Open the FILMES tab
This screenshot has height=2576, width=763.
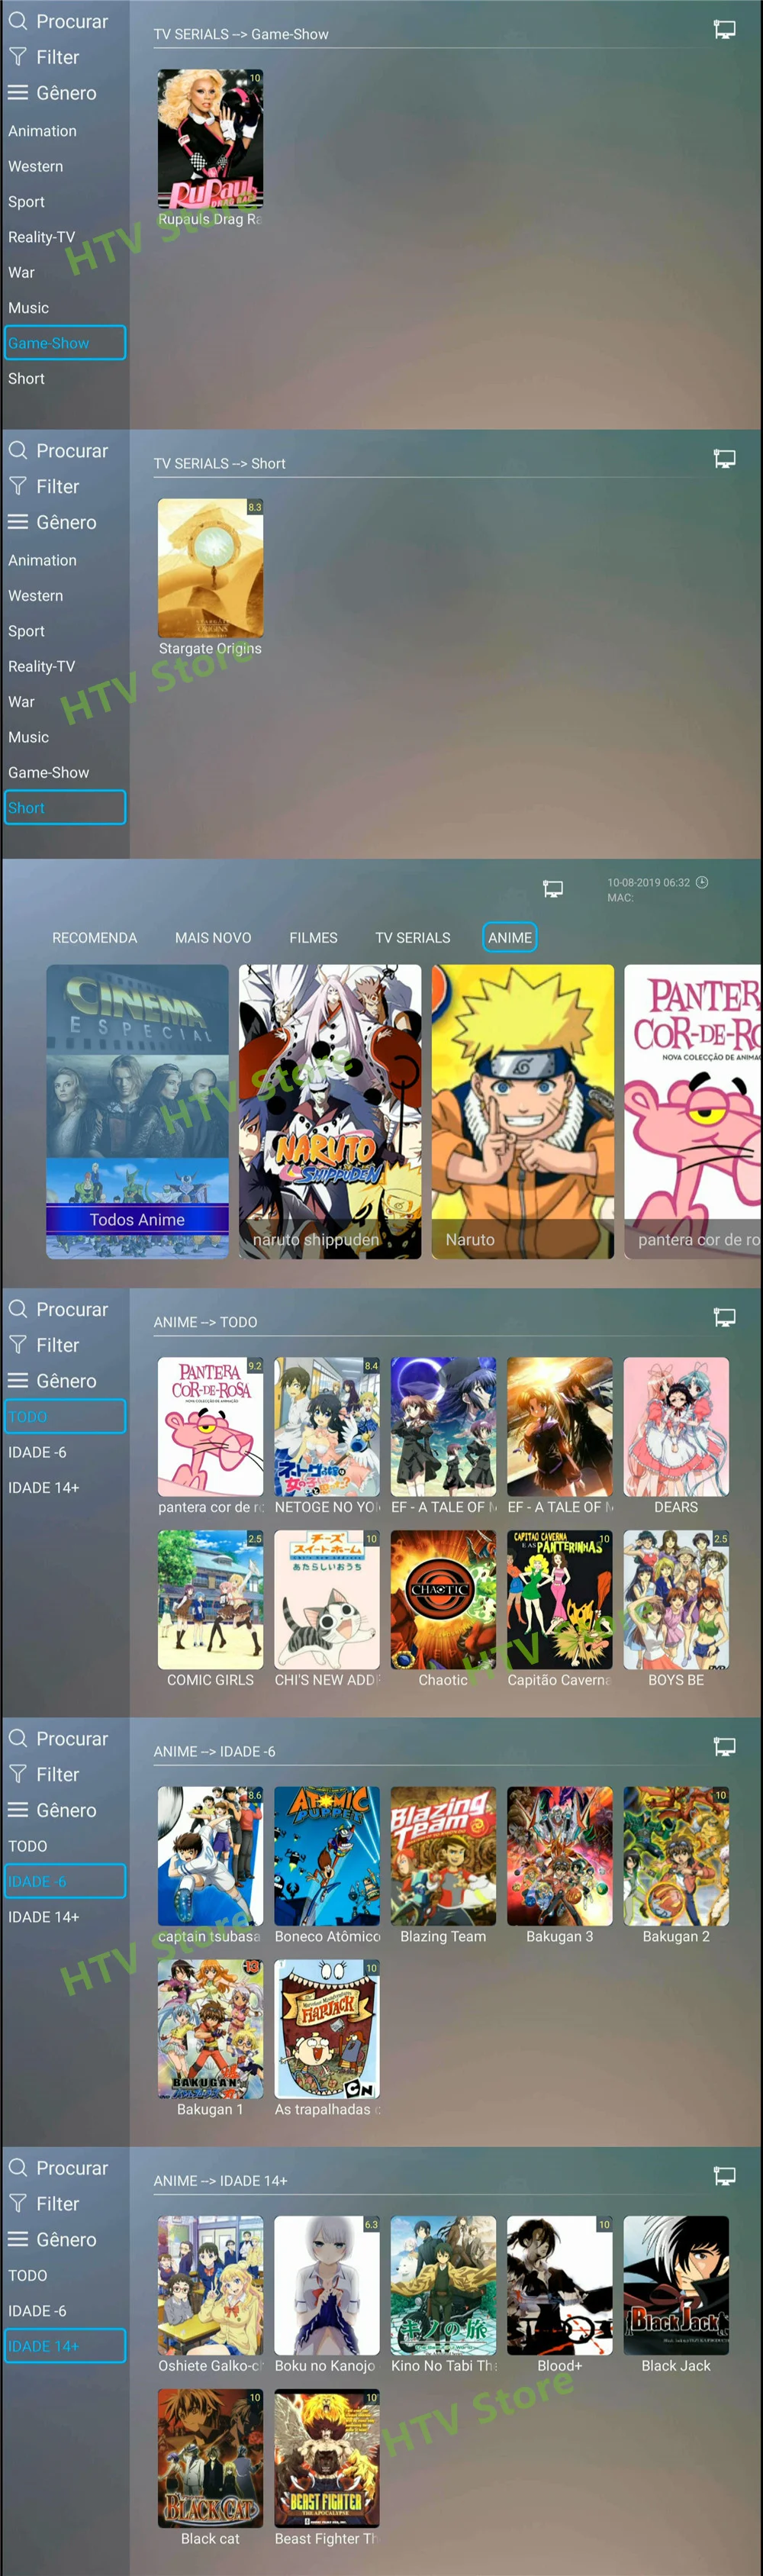(313, 938)
